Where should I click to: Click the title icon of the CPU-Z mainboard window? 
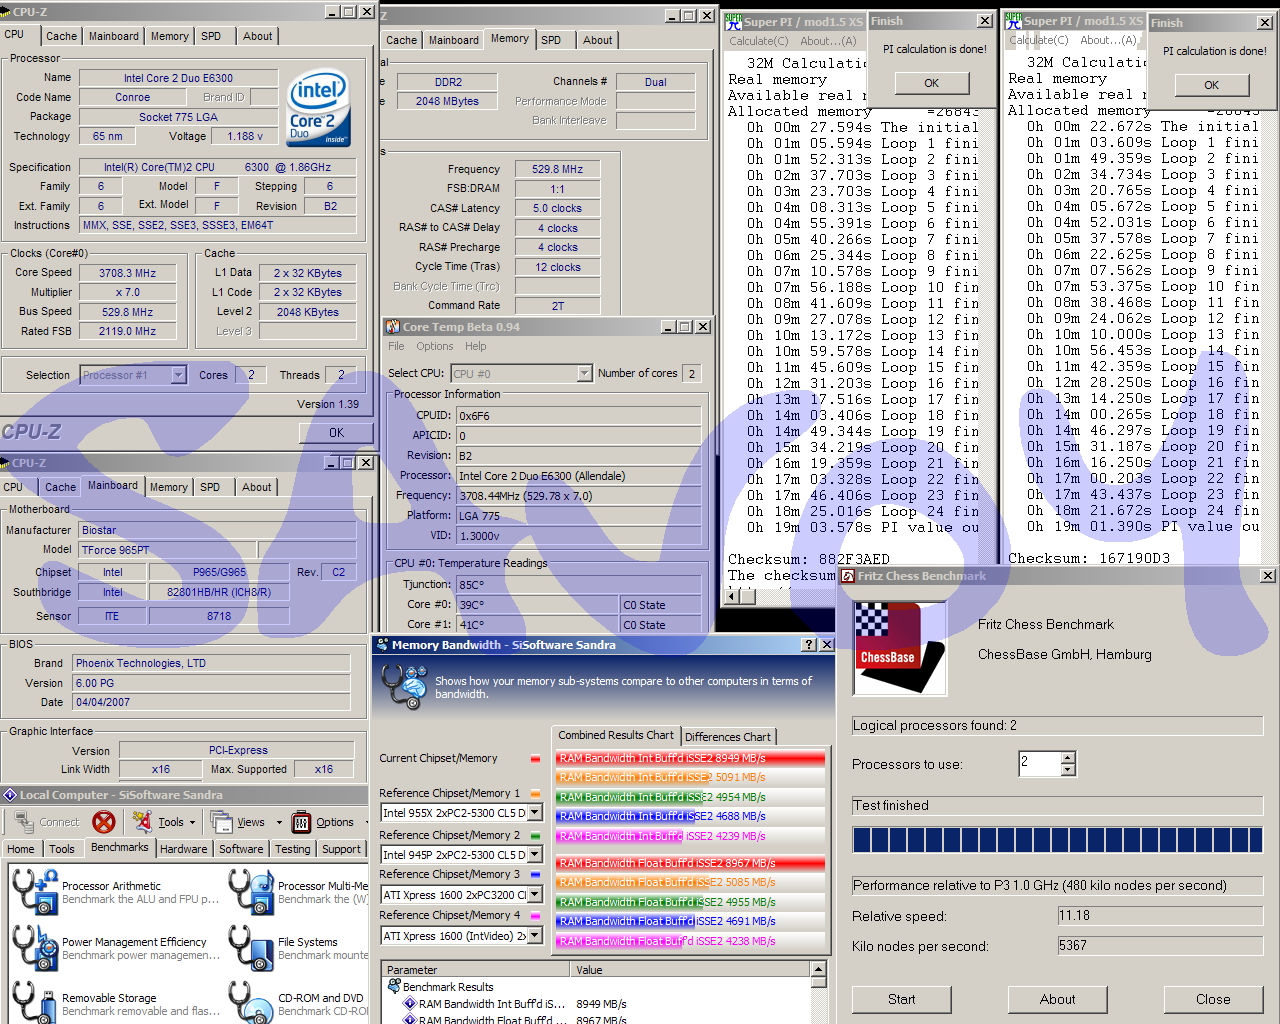pyautogui.click(x=6, y=463)
